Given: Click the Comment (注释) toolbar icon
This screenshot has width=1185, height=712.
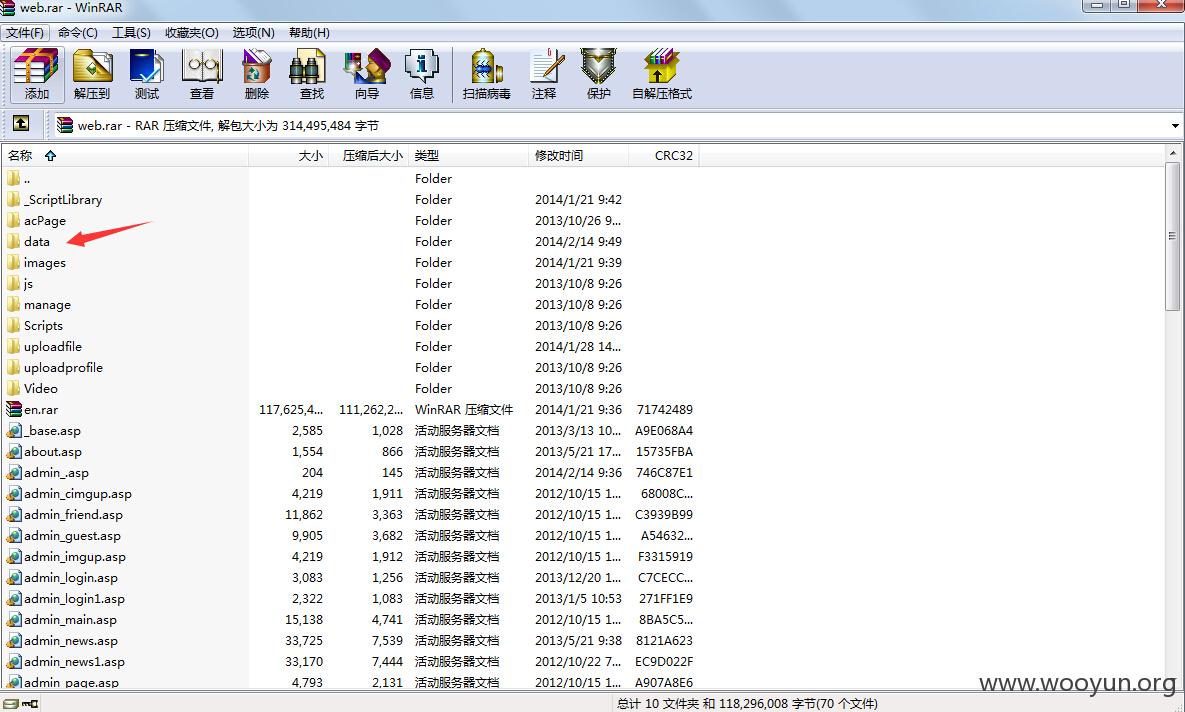Looking at the screenshot, I should click(x=544, y=74).
